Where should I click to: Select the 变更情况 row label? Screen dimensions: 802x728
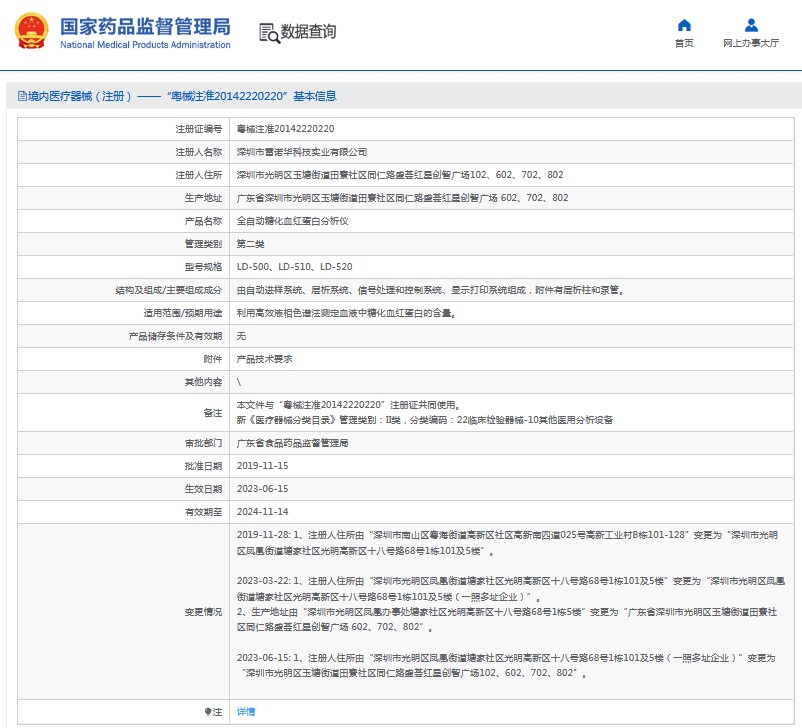click(203, 612)
